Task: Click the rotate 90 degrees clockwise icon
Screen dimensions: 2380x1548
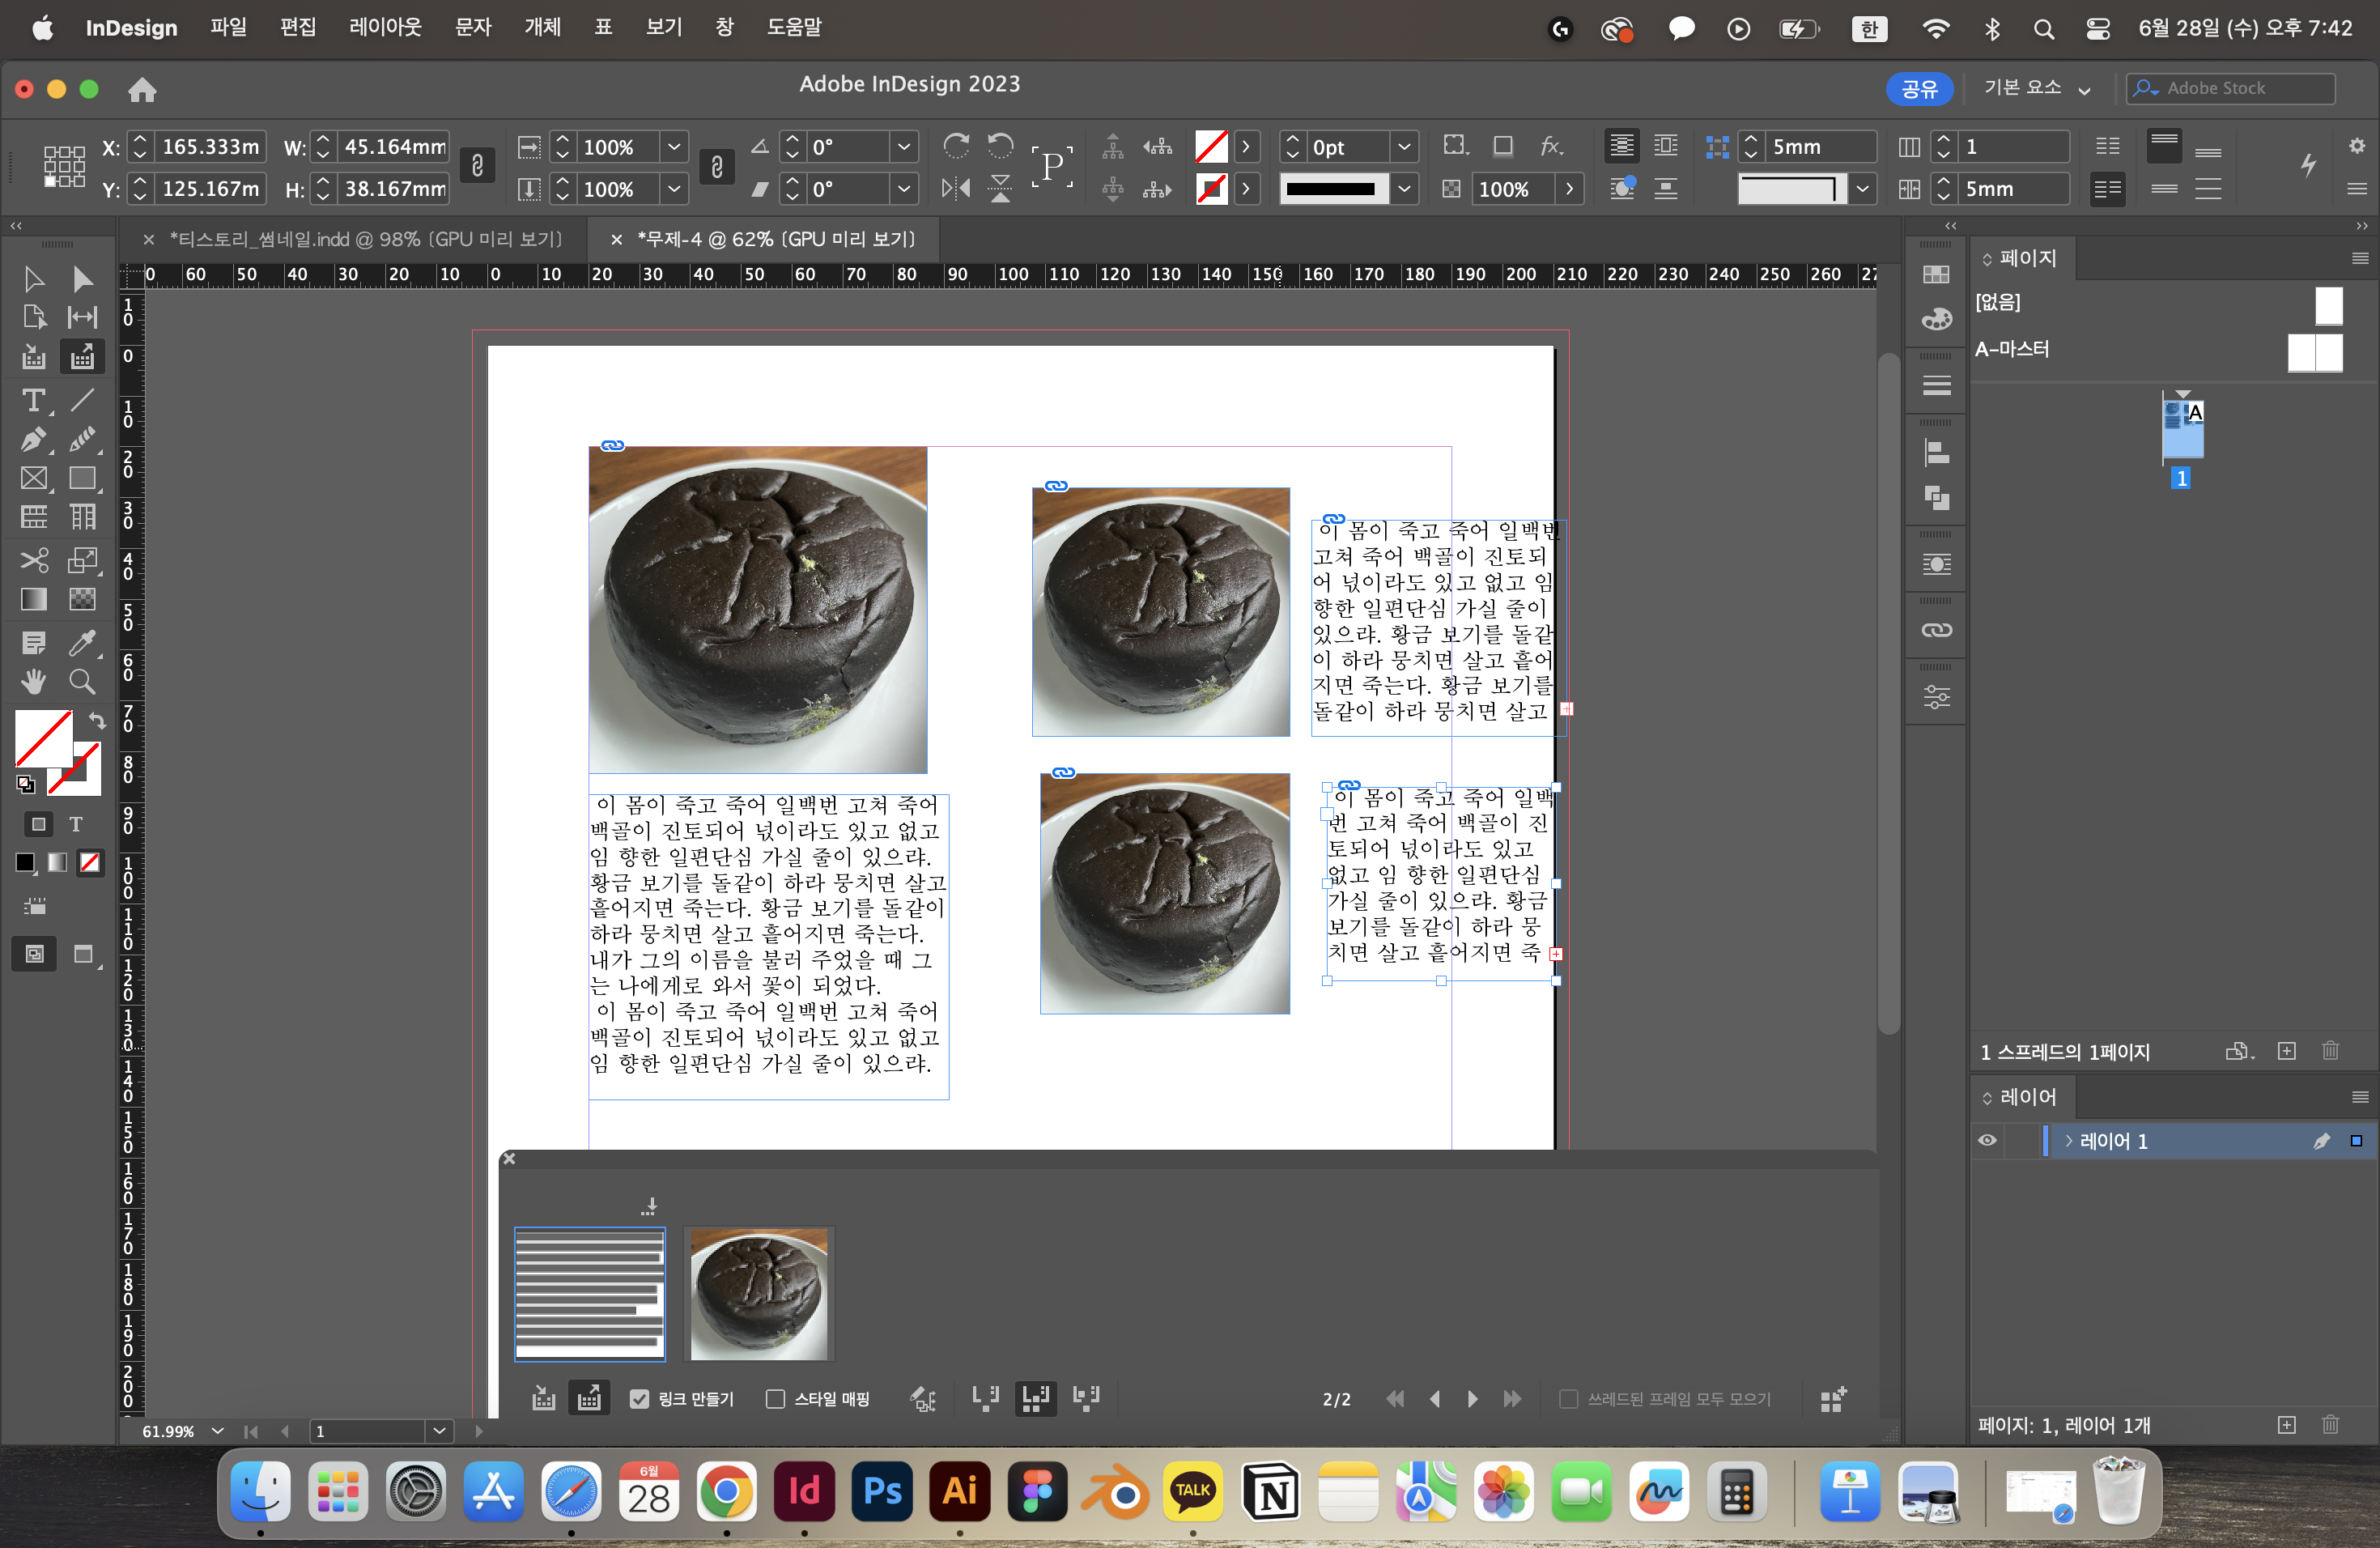Action: point(956,147)
